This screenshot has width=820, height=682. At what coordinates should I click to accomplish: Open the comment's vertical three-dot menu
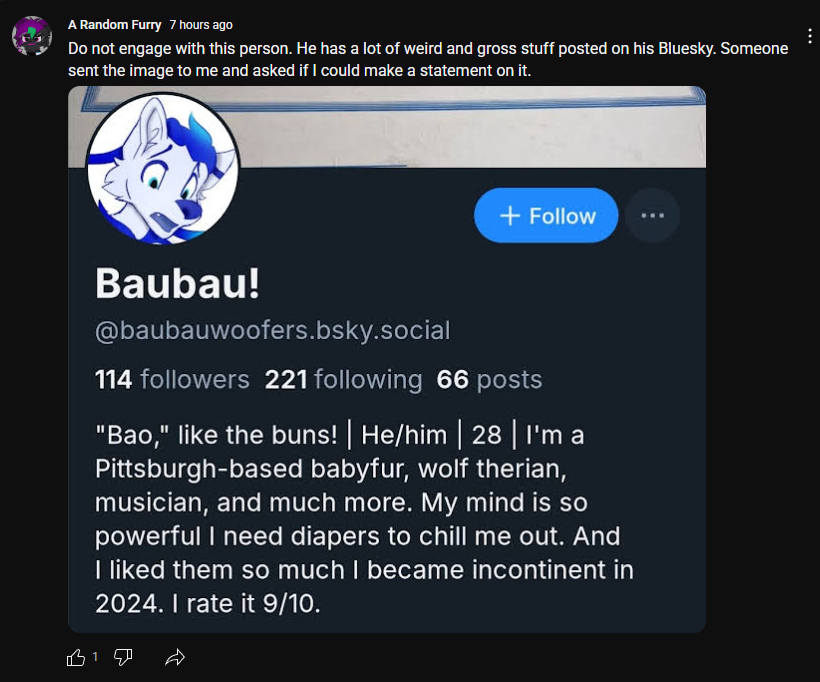pos(809,36)
